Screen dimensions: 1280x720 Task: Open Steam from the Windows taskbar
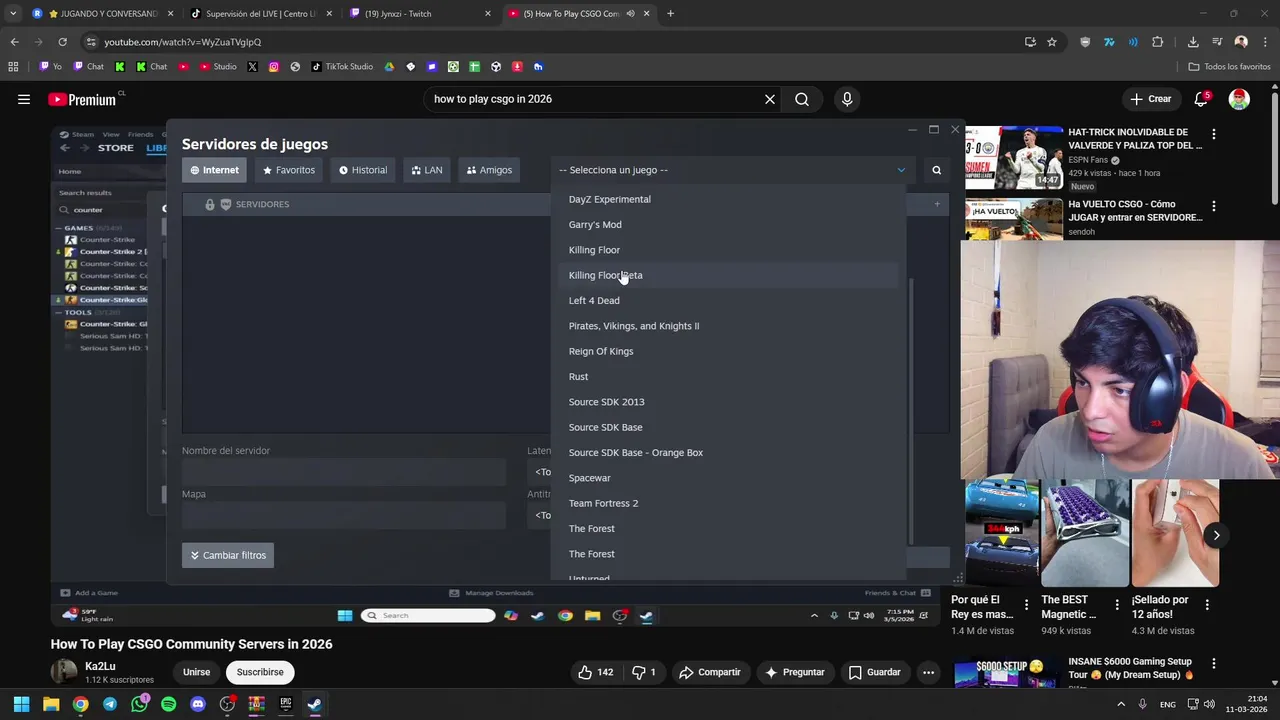tap(314, 704)
